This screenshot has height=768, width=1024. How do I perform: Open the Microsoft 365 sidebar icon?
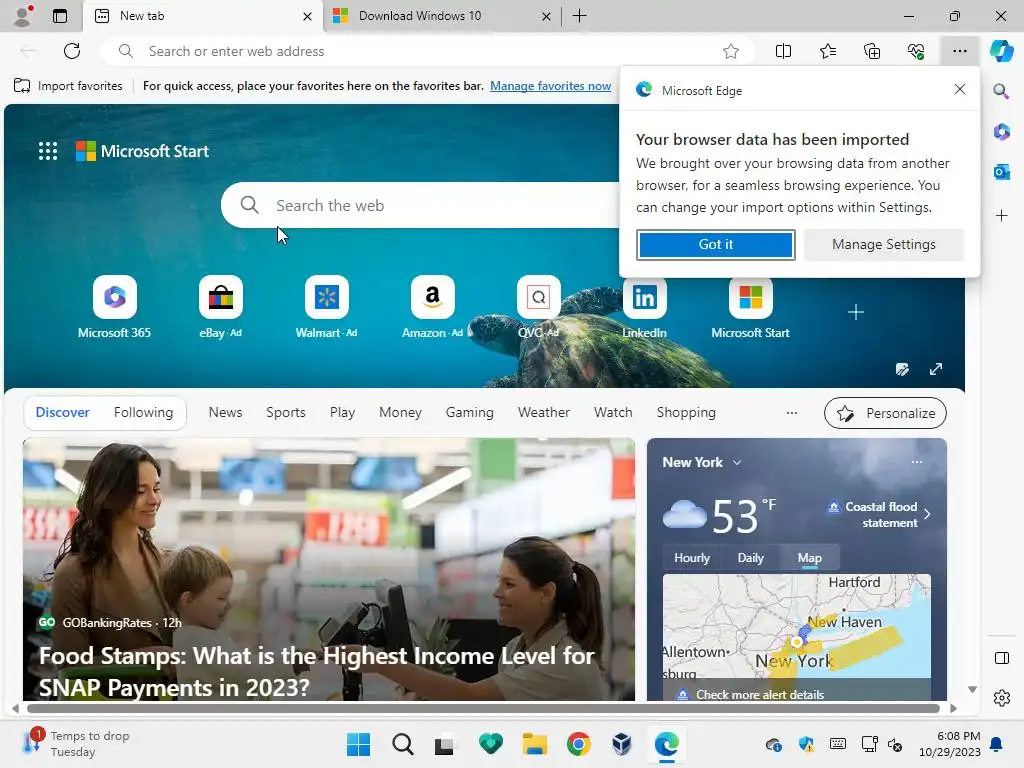1002,132
